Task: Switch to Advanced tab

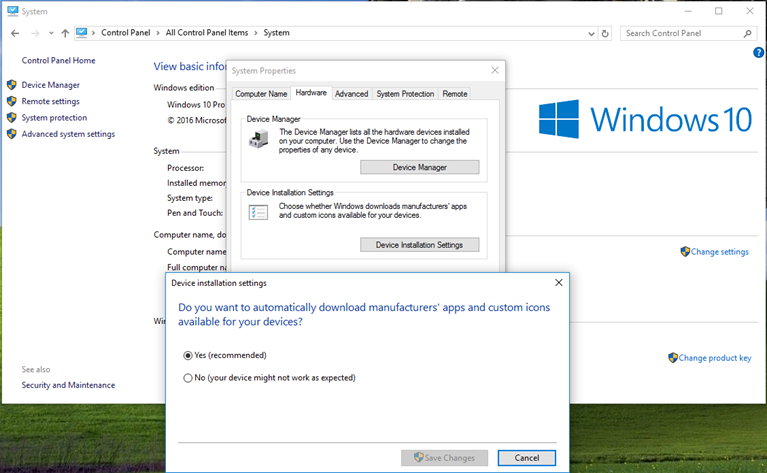Action: pos(351,94)
